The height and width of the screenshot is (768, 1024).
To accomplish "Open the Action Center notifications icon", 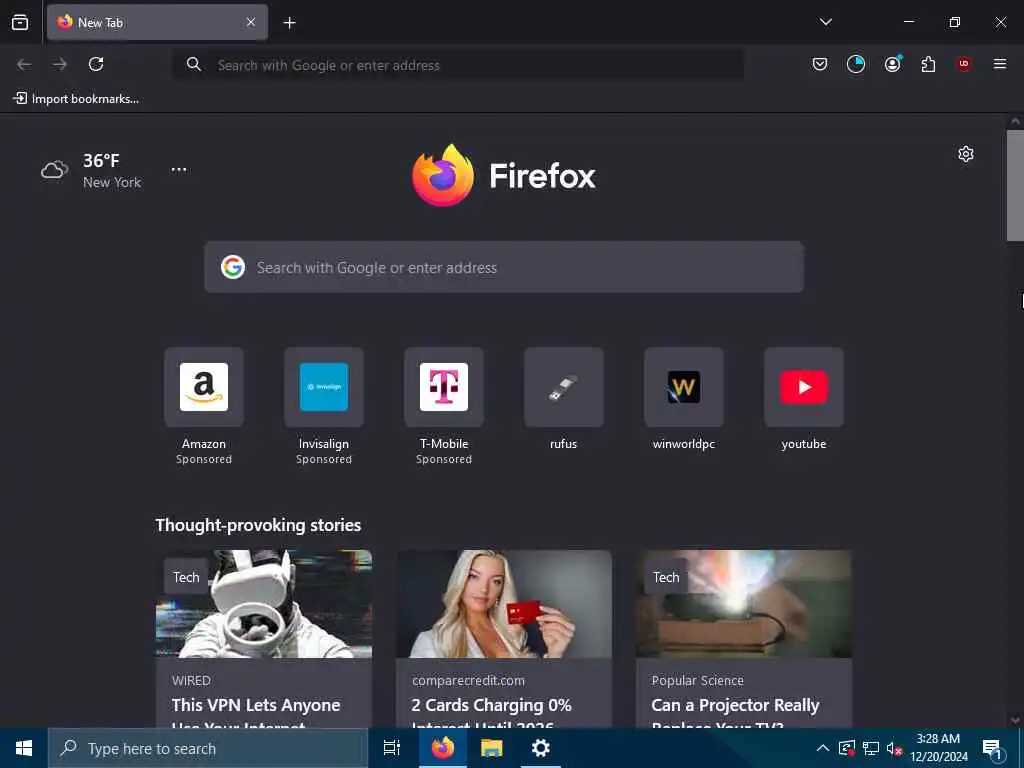I will [x=993, y=748].
